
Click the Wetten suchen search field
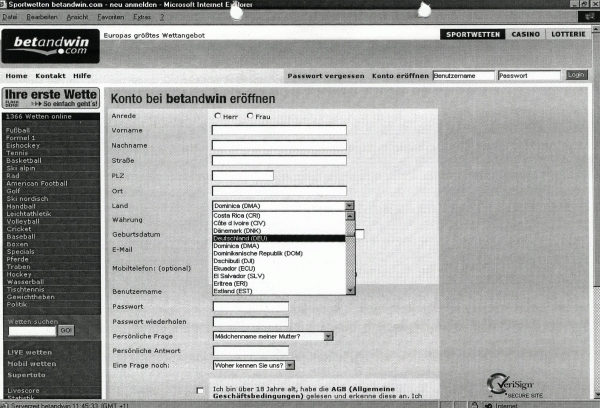pos(32,331)
